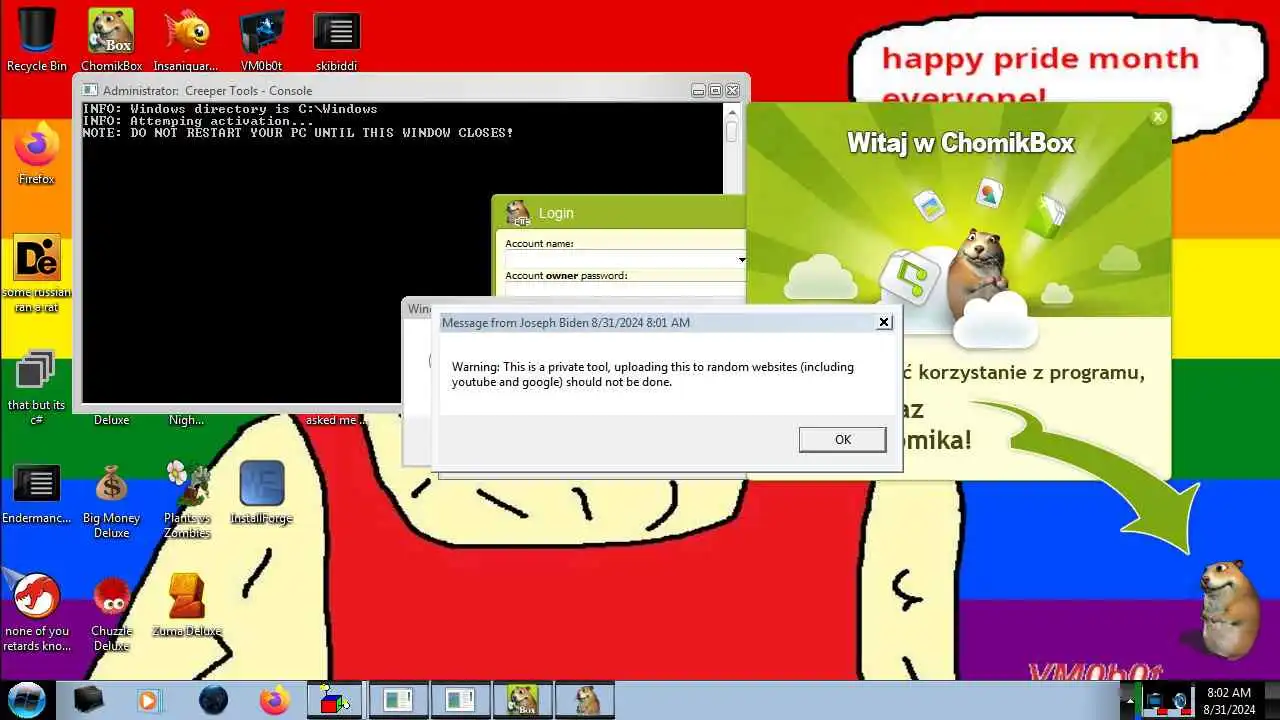Switch to the ChomikBox taskbar button

coord(523,700)
